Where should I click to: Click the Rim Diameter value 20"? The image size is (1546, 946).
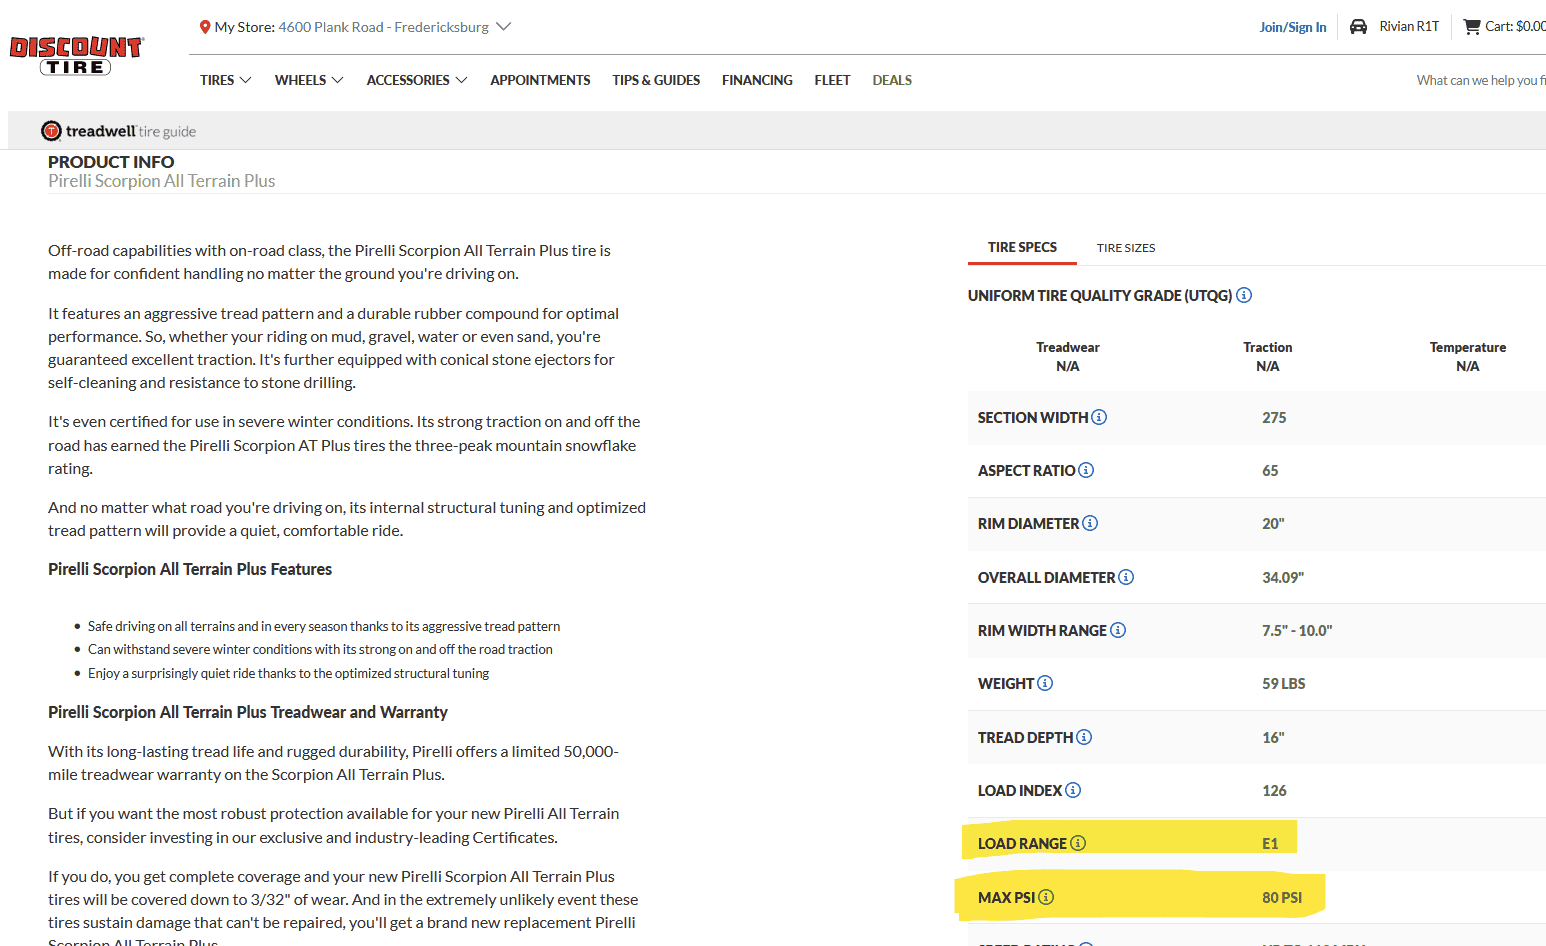1273,524
